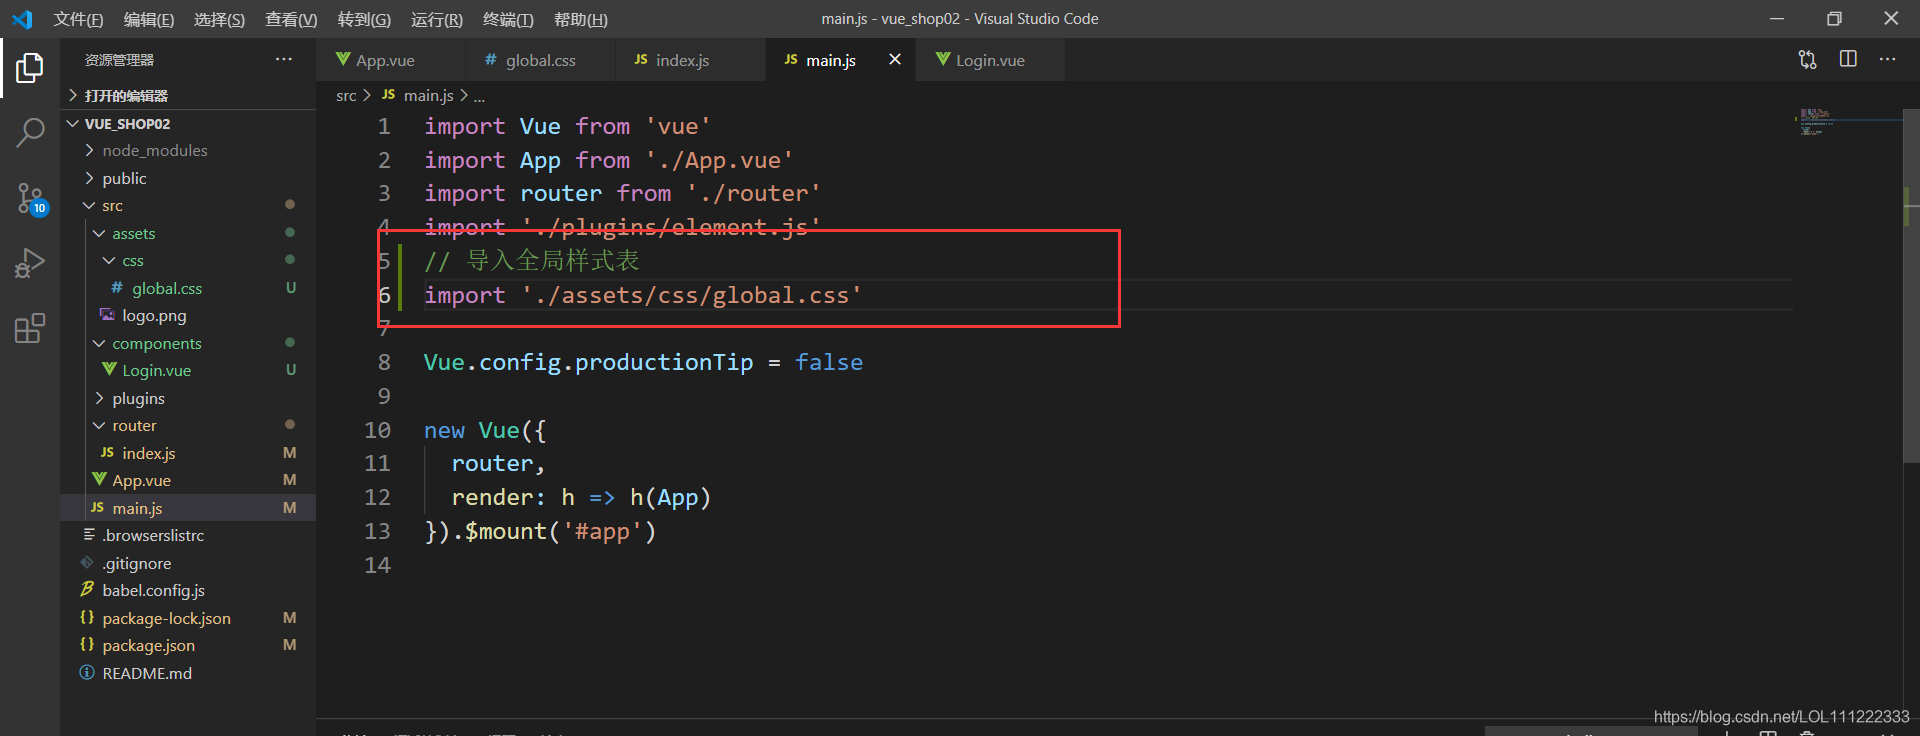
Task: Open .browserslistrc file
Action: pyautogui.click(x=188, y=536)
